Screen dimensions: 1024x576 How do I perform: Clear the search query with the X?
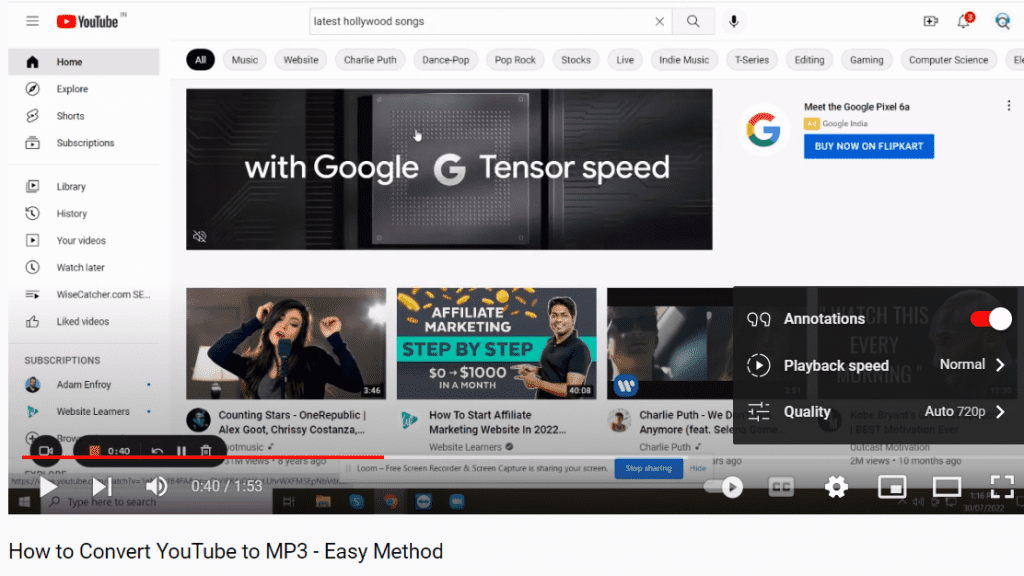(660, 22)
